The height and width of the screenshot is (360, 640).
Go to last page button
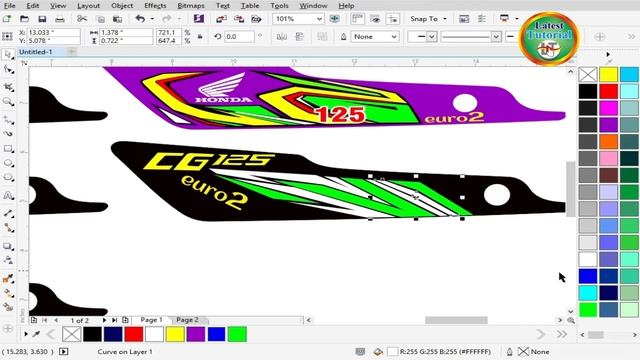(x=115, y=320)
